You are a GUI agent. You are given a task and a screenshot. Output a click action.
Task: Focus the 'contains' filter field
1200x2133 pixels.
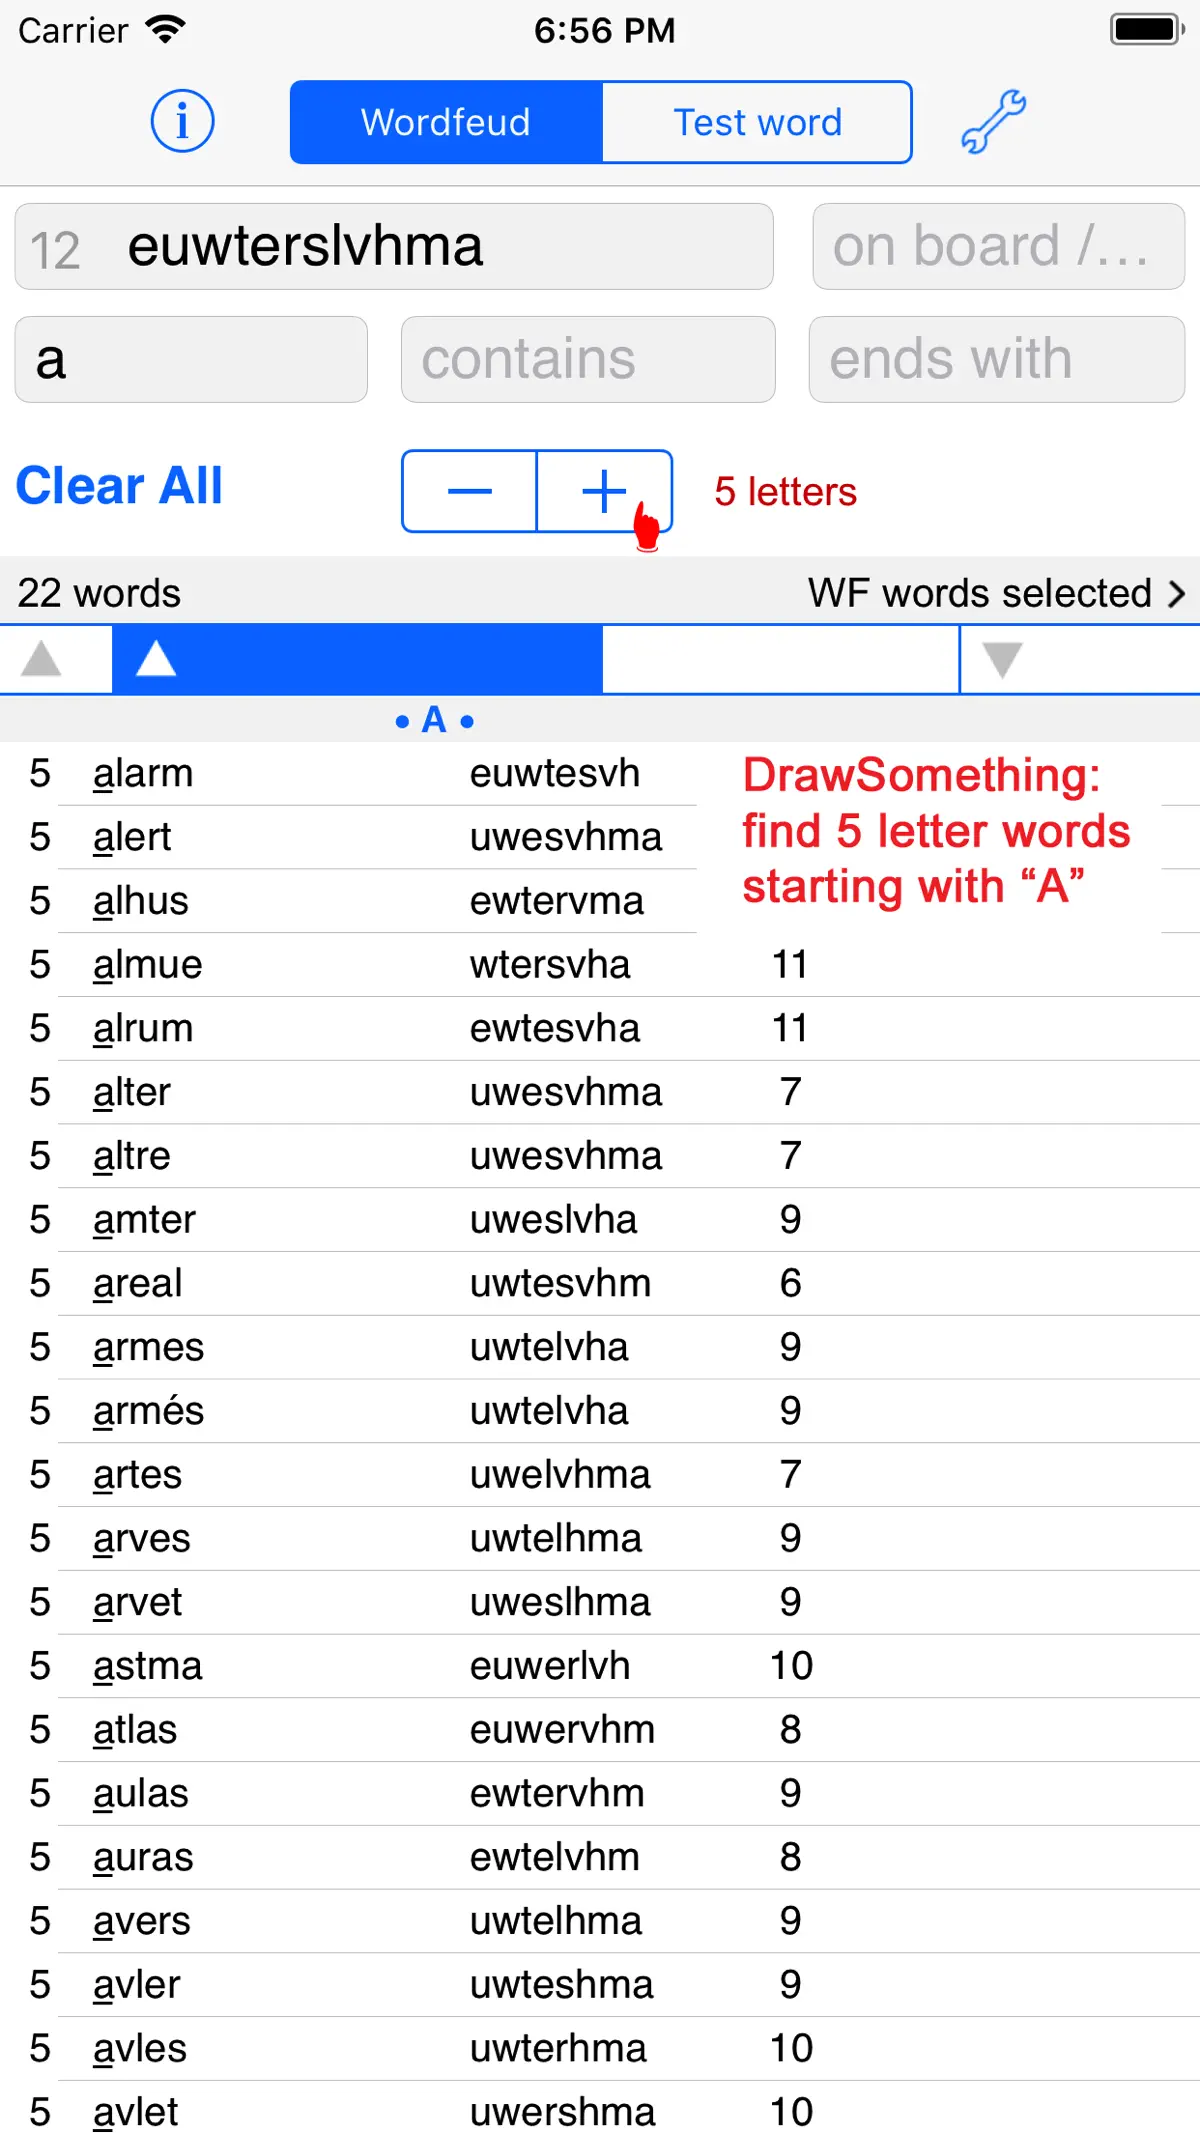pyautogui.click(x=588, y=360)
